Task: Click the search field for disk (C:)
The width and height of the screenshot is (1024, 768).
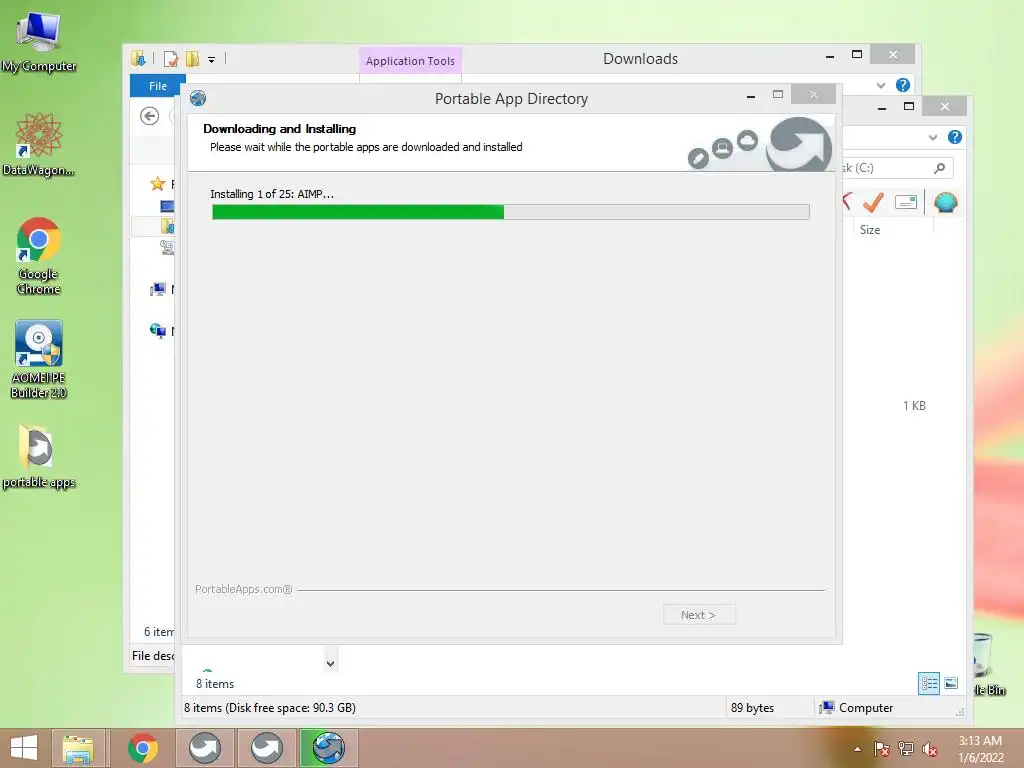Action: coord(896,168)
